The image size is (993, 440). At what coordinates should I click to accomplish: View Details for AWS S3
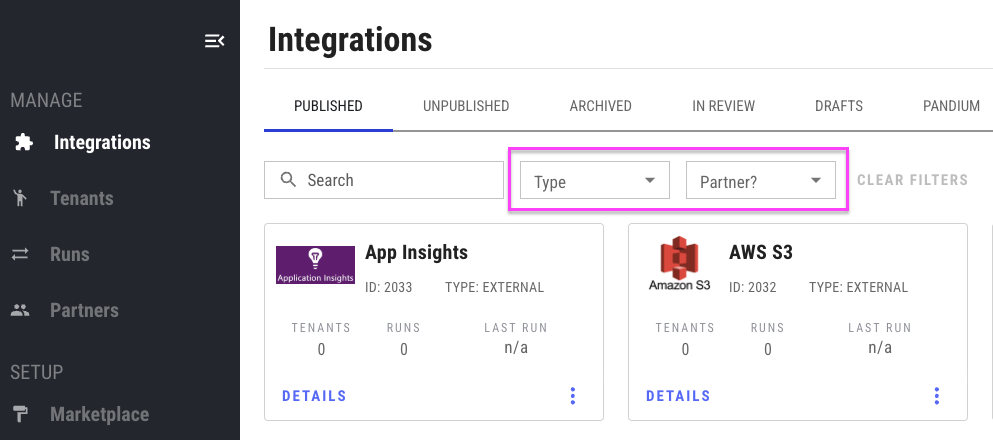click(678, 396)
